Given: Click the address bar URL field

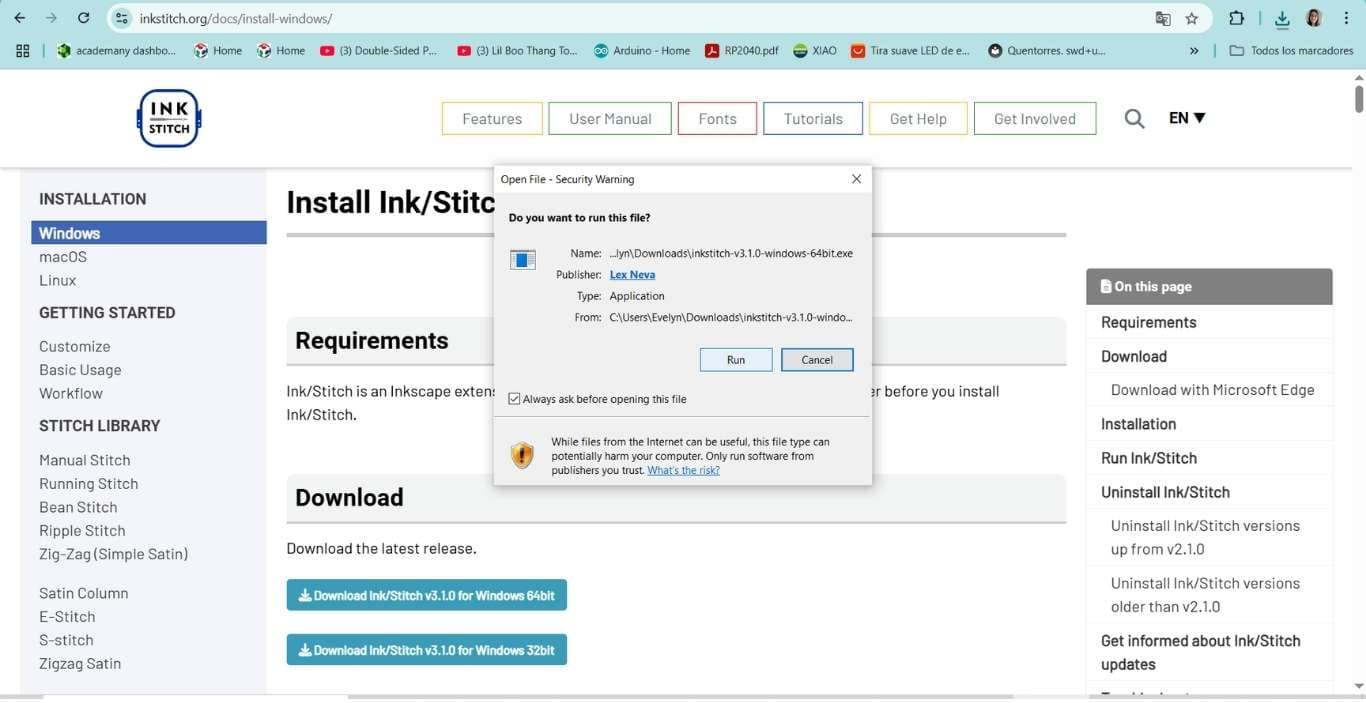Looking at the screenshot, I should (640, 18).
